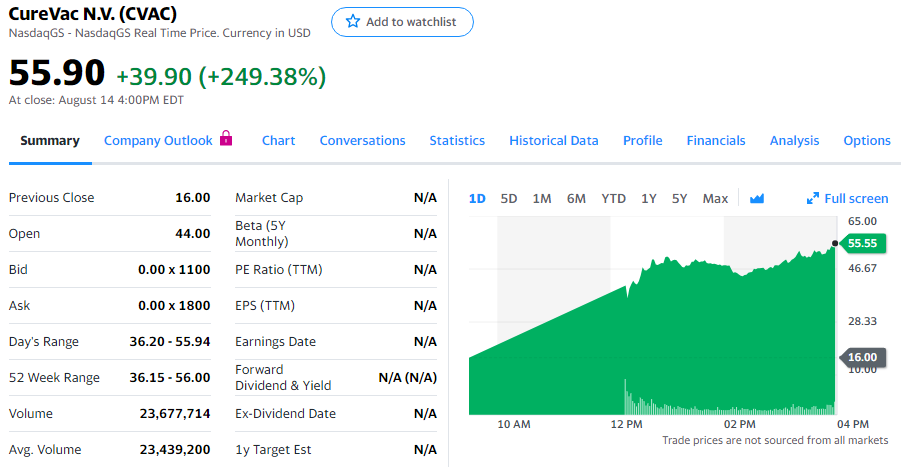
Task: Switch to the Chart tab
Action: click(x=279, y=141)
